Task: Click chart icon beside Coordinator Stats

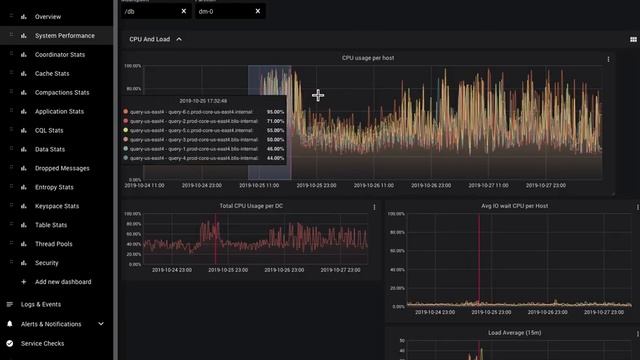Action: [24, 54]
